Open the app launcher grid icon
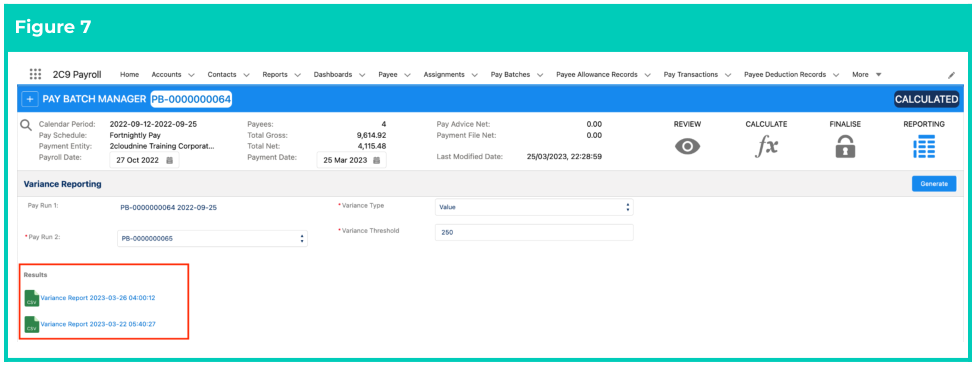The width and height of the screenshot is (976, 366). click(x=35, y=74)
